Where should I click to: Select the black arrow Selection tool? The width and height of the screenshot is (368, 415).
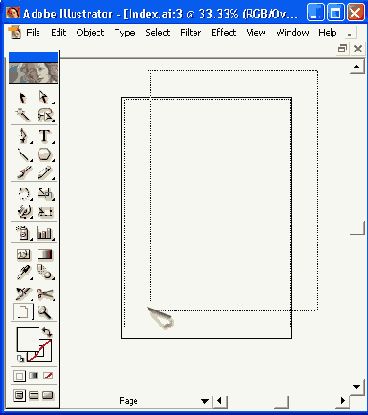click(23, 98)
